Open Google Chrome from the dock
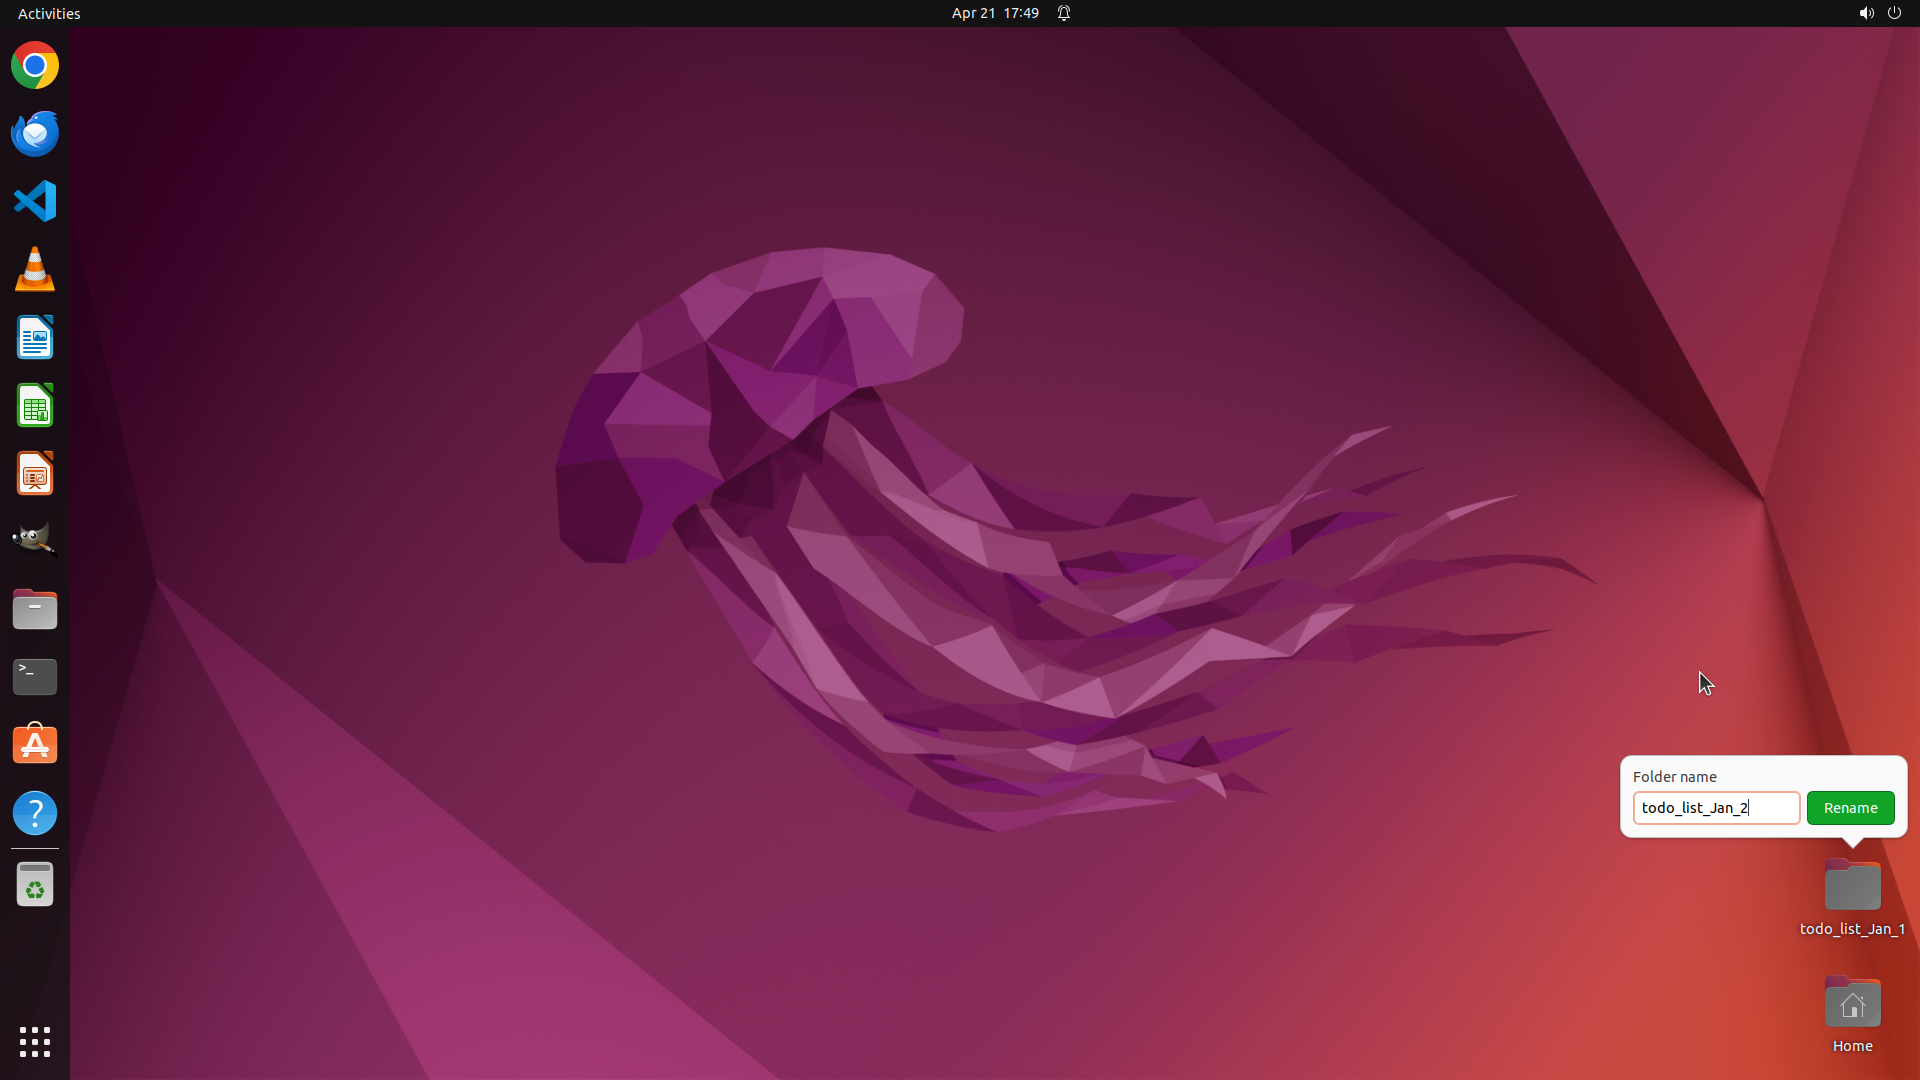The height and width of the screenshot is (1080, 1920). coord(35,66)
